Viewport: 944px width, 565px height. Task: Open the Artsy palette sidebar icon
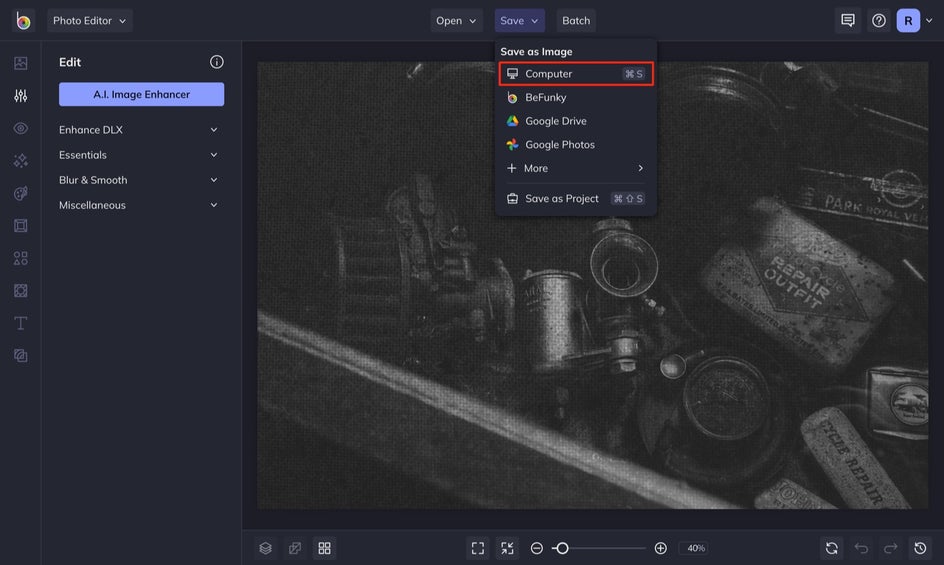(20, 193)
